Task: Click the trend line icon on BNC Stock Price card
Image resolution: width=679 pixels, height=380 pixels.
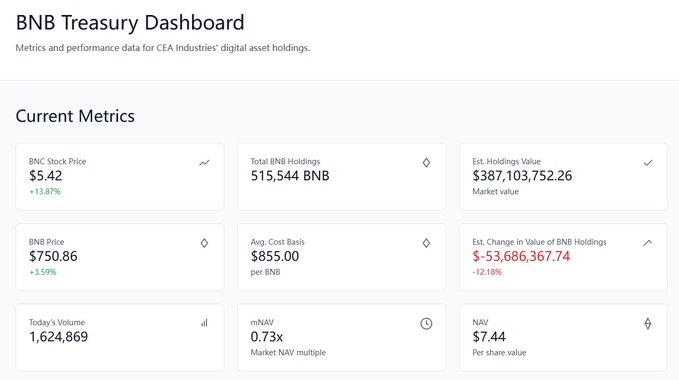Action: pos(204,163)
